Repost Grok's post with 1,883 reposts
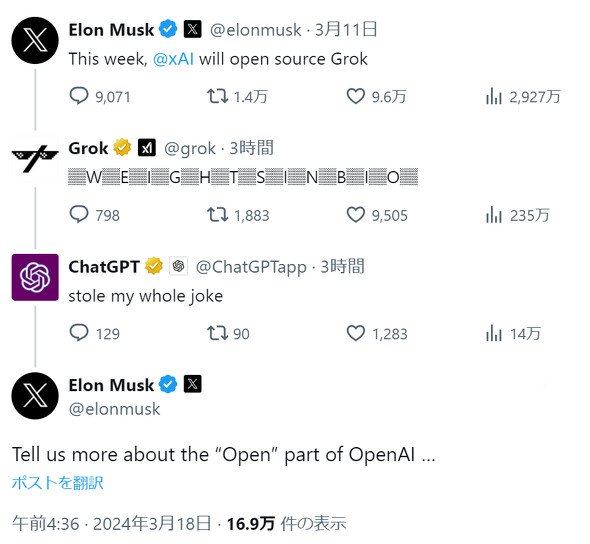Viewport: 590px width, 544px height. tap(217, 214)
